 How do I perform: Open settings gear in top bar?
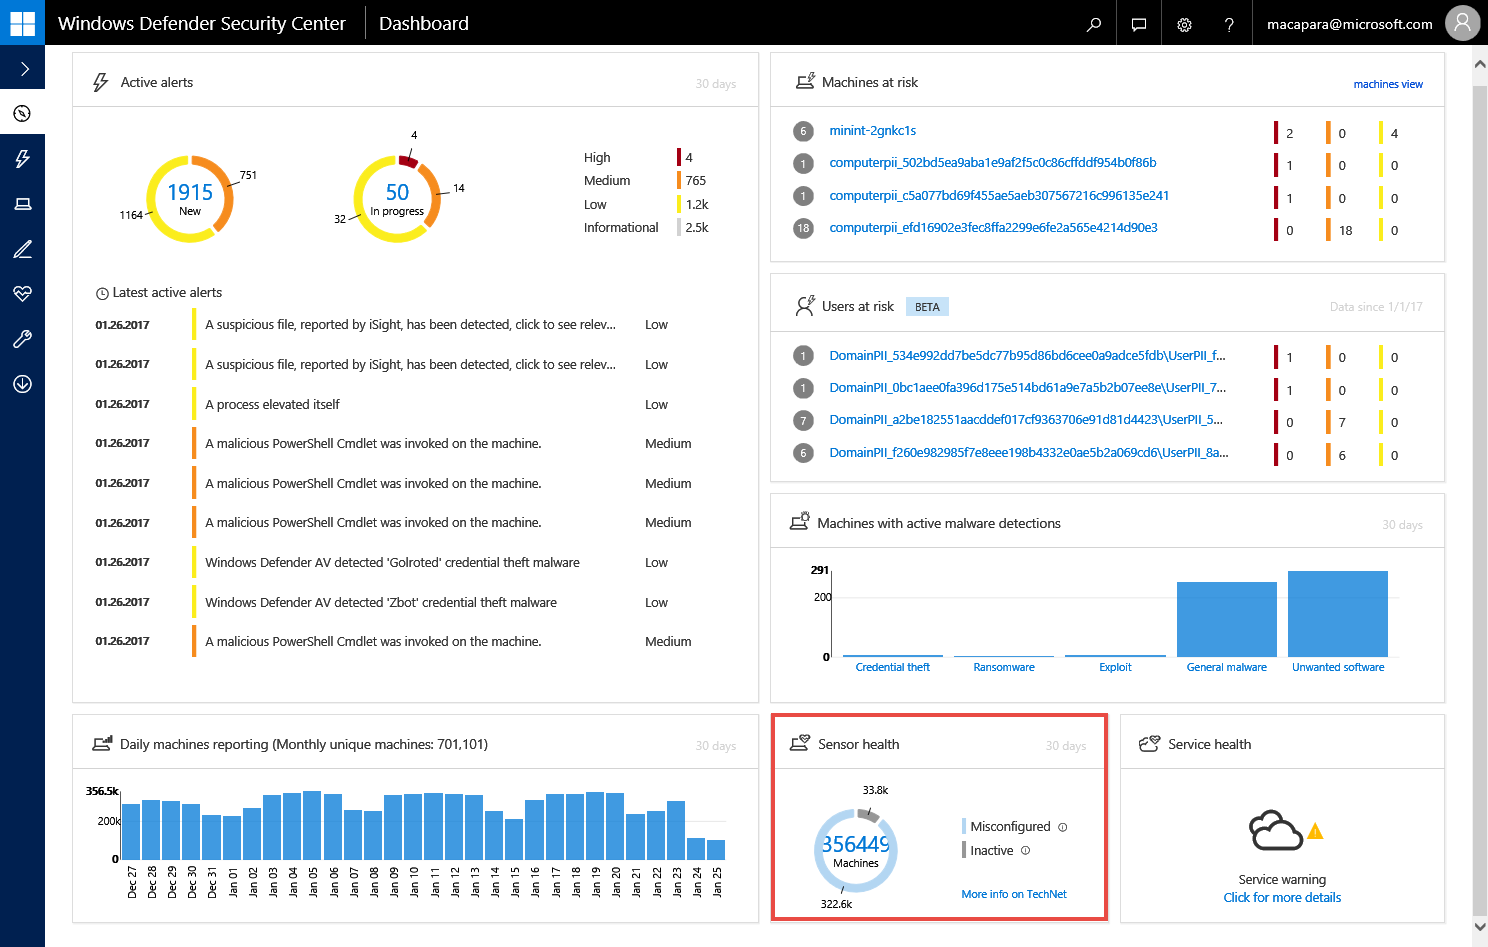tap(1184, 24)
